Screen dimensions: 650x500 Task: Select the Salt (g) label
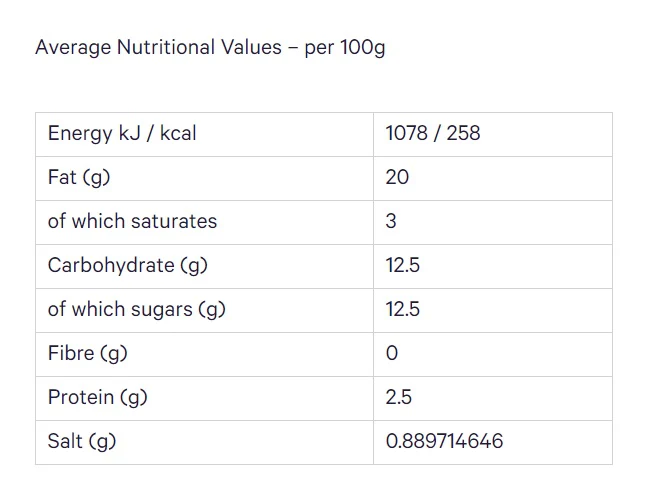pyautogui.click(x=82, y=441)
